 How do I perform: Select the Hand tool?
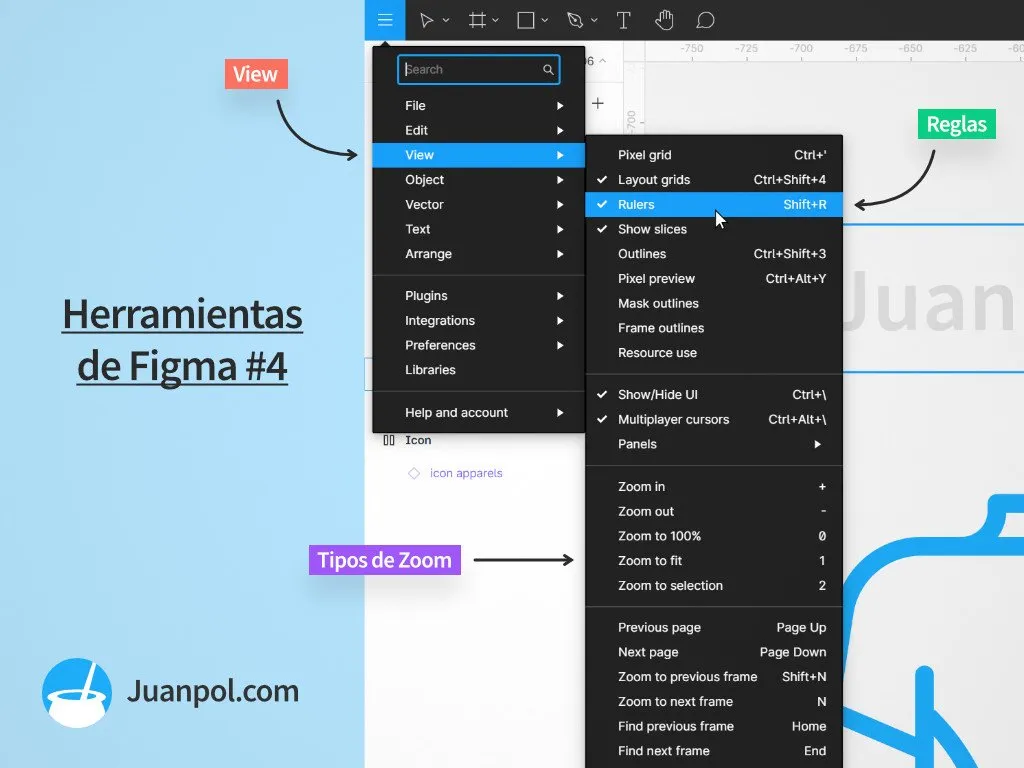[664, 20]
